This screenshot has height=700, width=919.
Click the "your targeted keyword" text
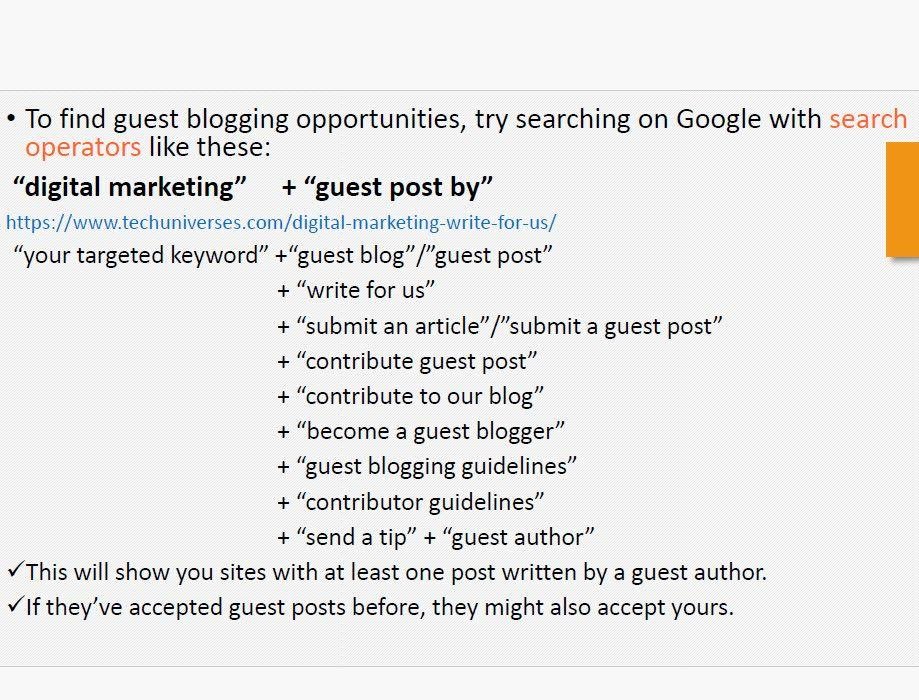coord(141,256)
